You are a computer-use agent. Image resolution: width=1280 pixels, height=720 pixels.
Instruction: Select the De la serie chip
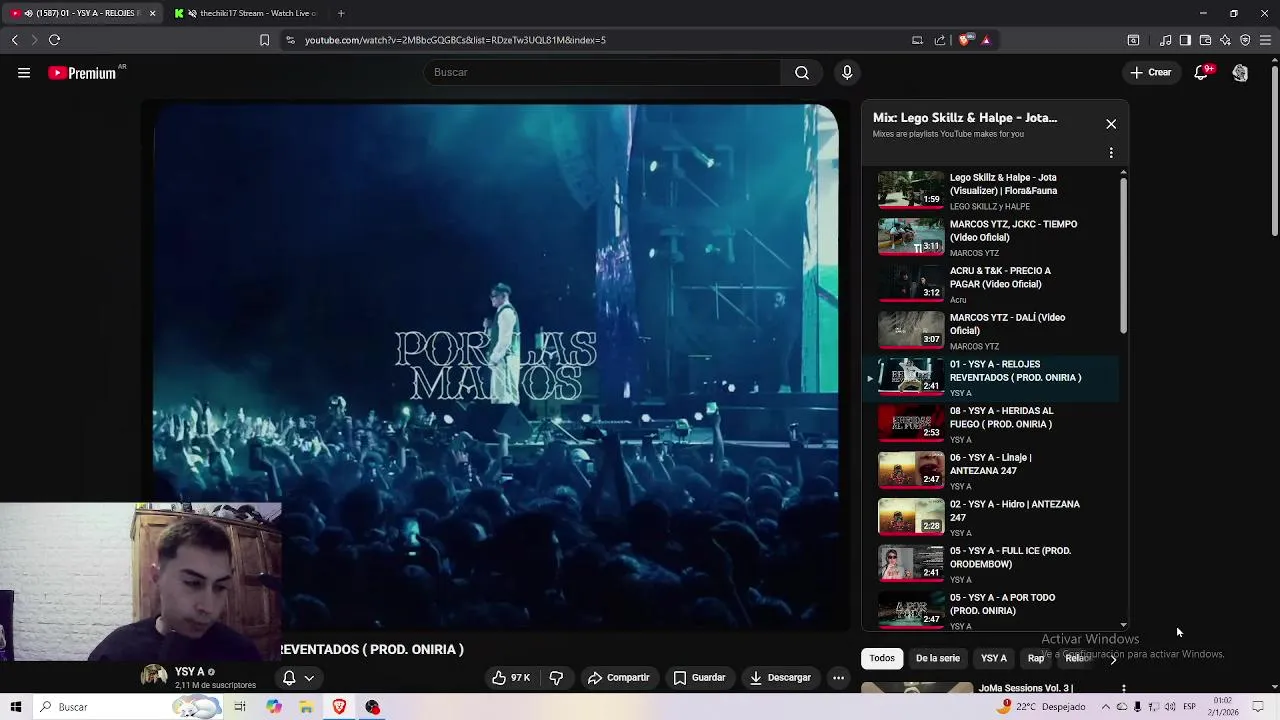click(938, 658)
